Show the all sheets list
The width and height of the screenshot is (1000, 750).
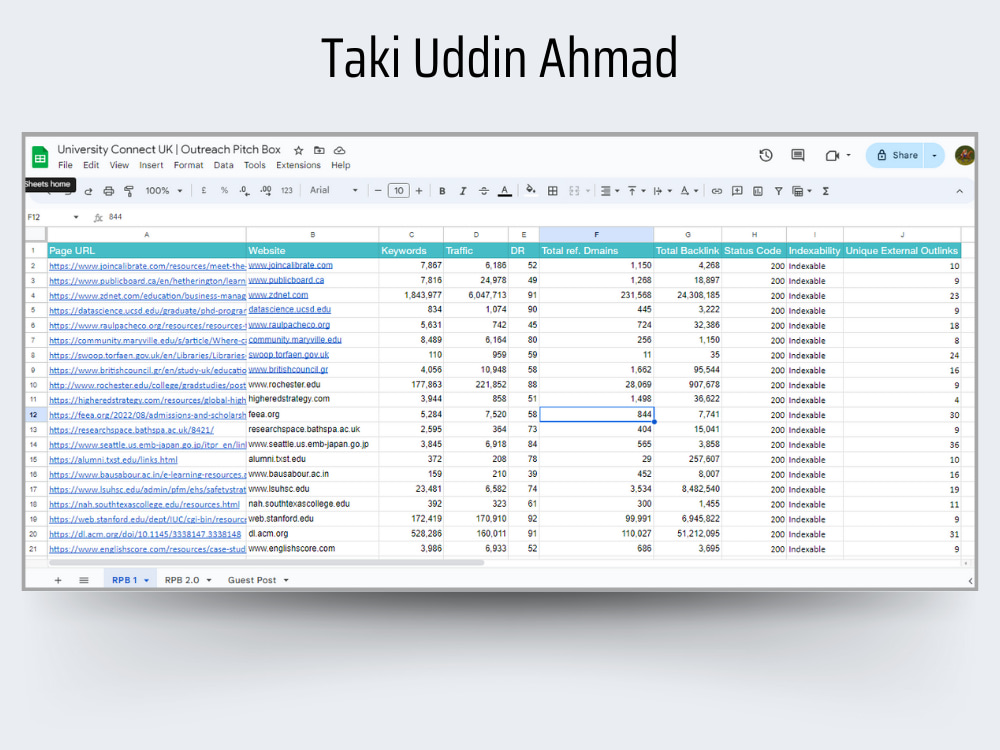pyautogui.click(x=84, y=580)
